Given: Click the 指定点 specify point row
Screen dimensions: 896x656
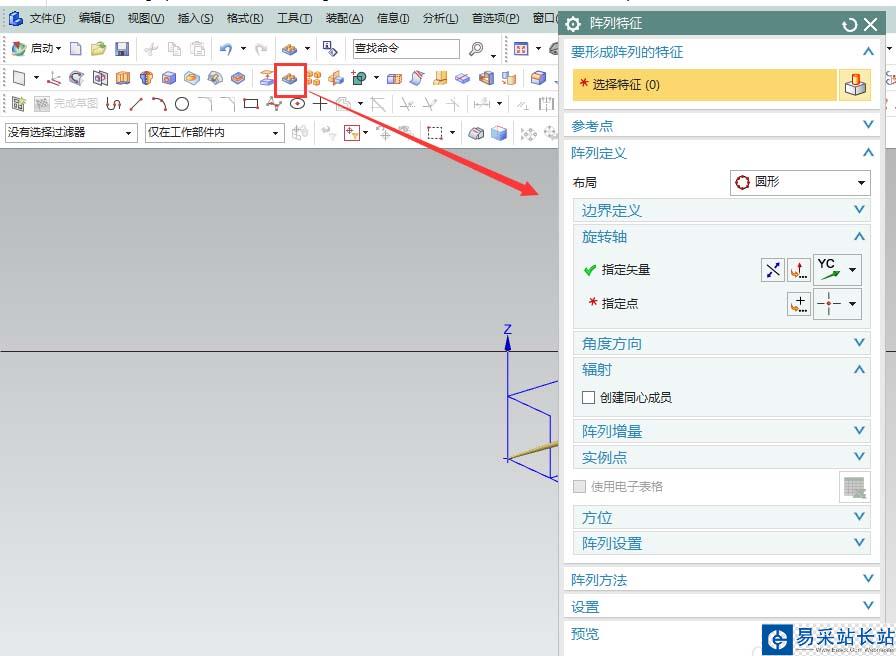Looking at the screenshot, I should pyautogui.click(x=722, y=303).
